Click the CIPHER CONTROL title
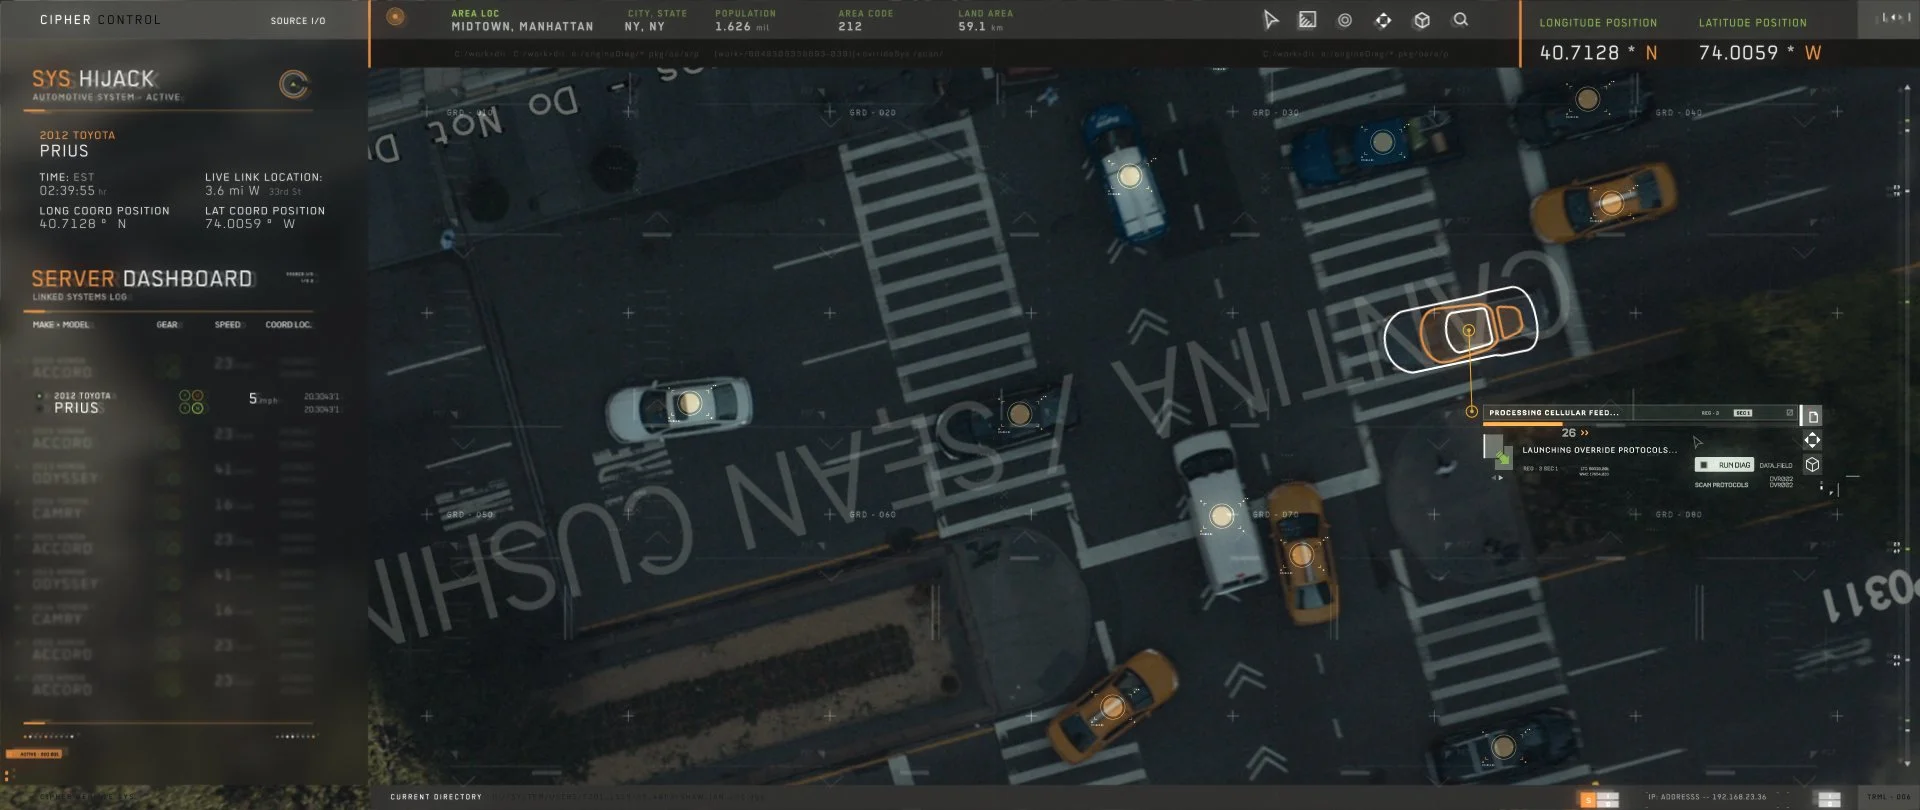The image size is (1920, 810). (100, 20)
